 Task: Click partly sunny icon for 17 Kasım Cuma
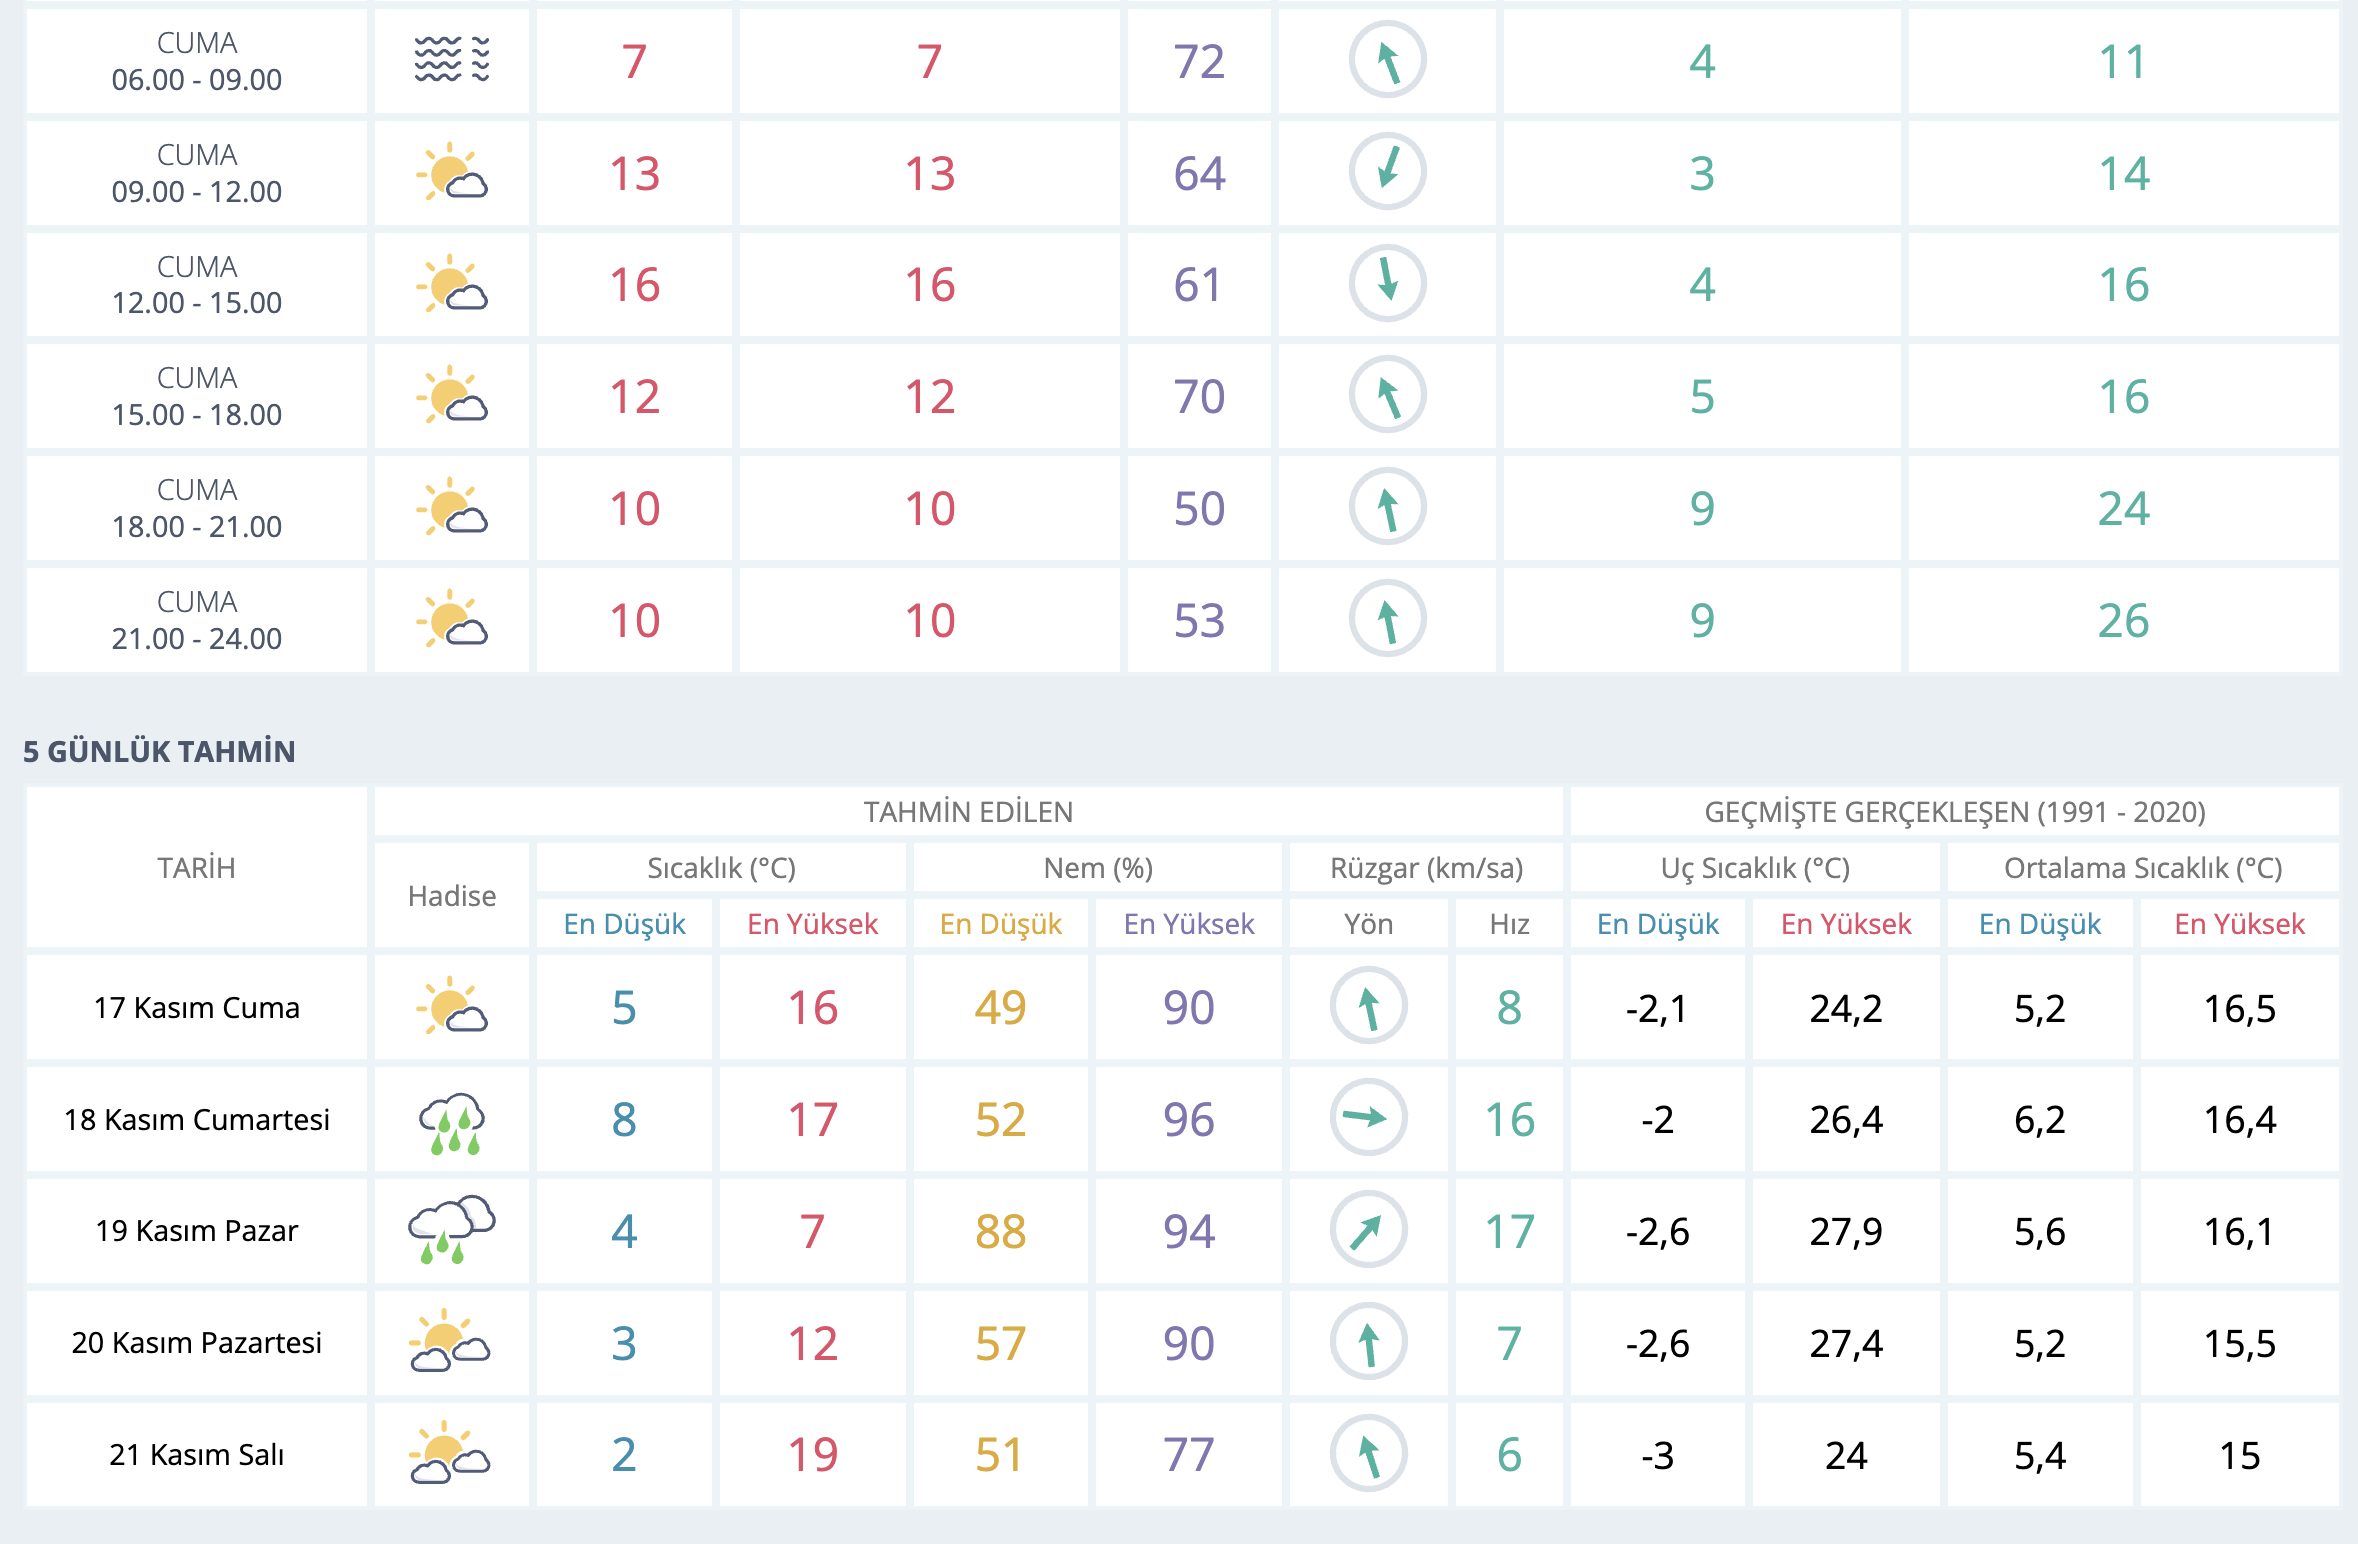tap(452, 1006)
